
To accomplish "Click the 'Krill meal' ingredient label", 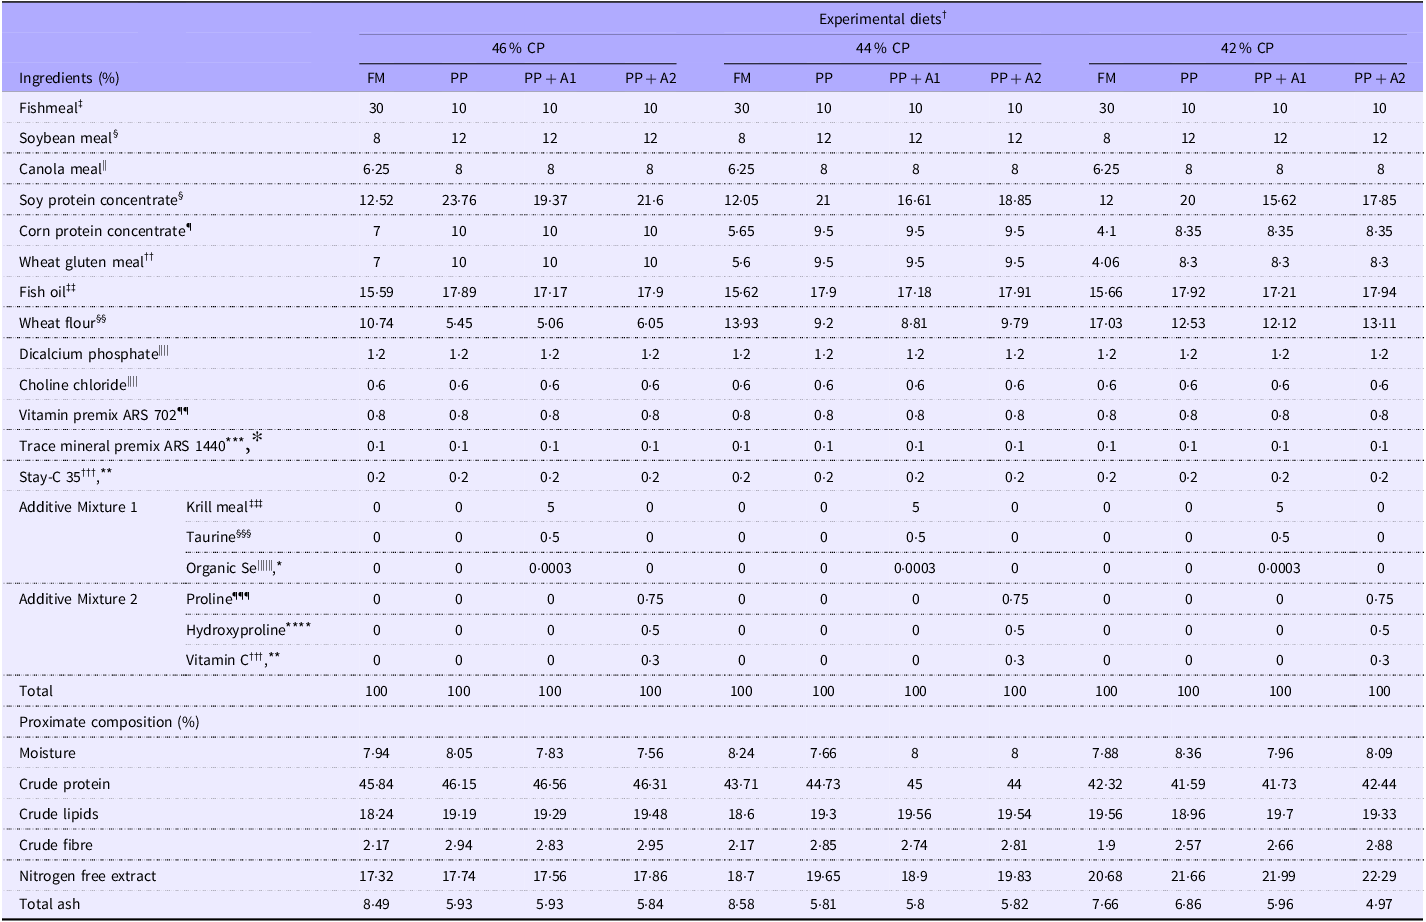I will coord(218,507).
